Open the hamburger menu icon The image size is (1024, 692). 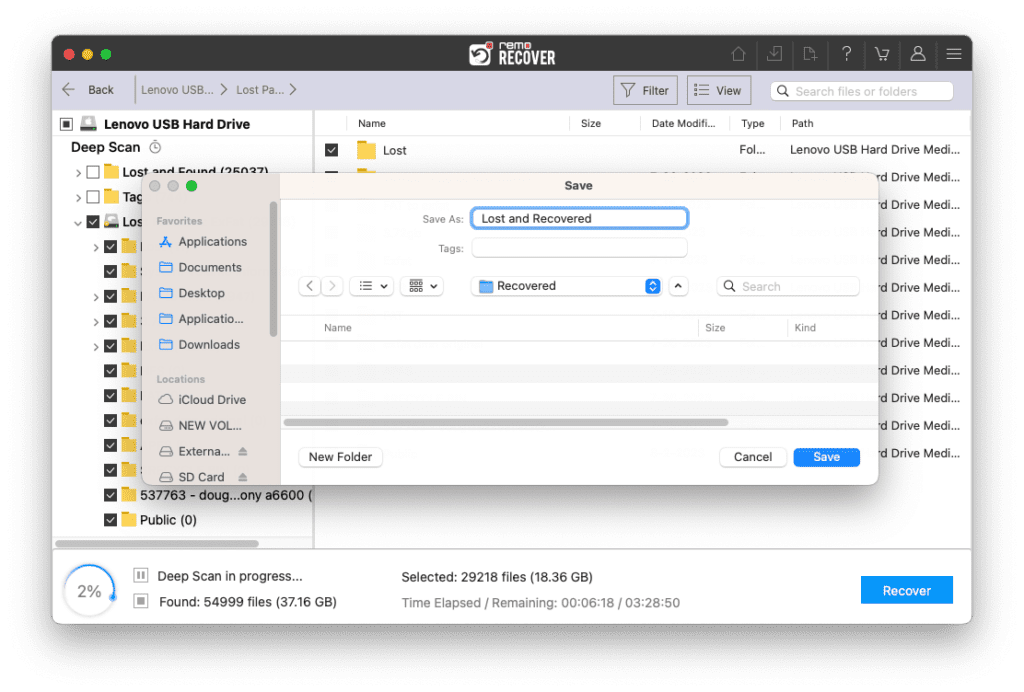[954, 54]
